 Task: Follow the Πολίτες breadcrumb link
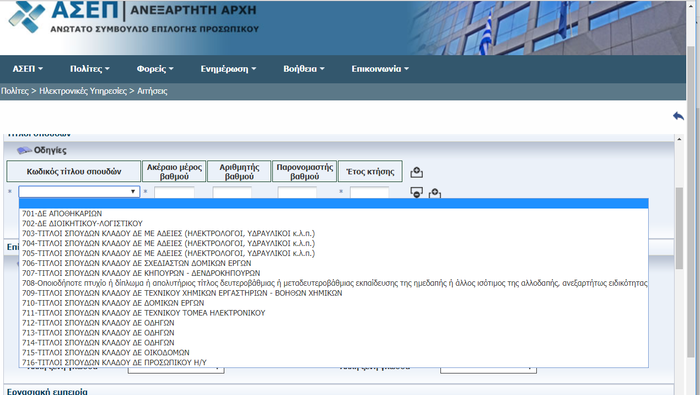[x=15, y=91]
